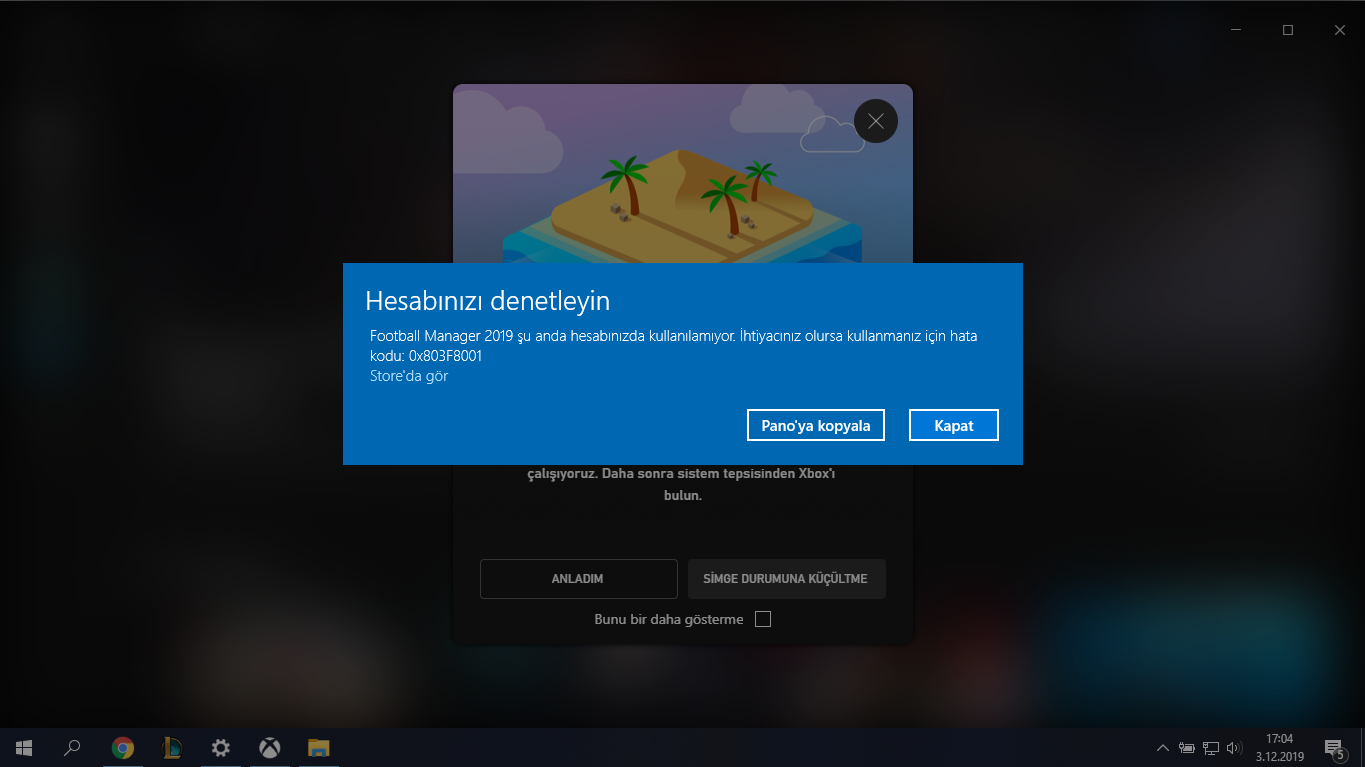Open the Store'da gör link
The width and height of the screenshot is (1365, 767).
pyautogui.click(x=409, y=376)
